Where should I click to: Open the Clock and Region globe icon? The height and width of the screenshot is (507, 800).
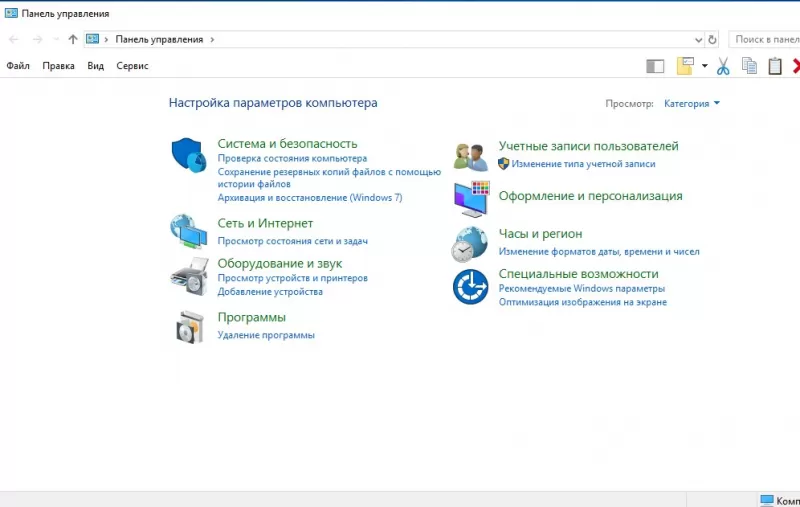coord(469,244)
